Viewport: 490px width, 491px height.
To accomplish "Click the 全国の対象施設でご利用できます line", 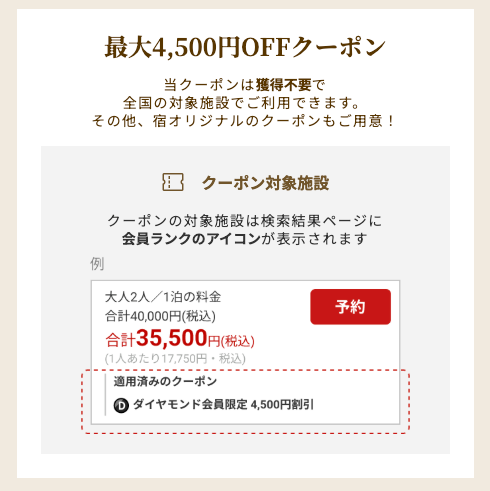I will coord(242,103).
